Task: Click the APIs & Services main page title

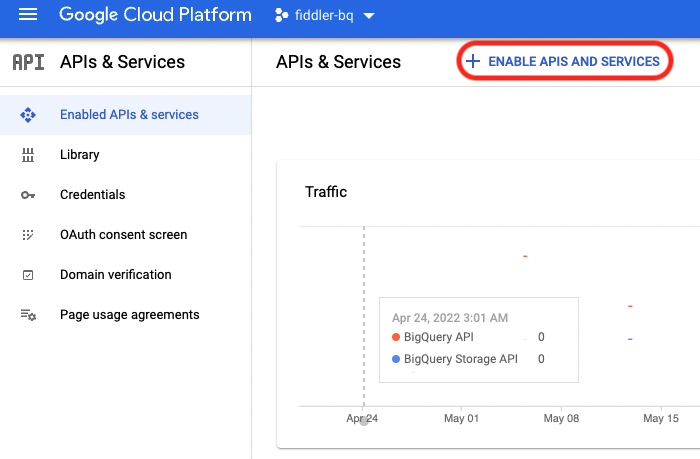Action: pos(338,62)
